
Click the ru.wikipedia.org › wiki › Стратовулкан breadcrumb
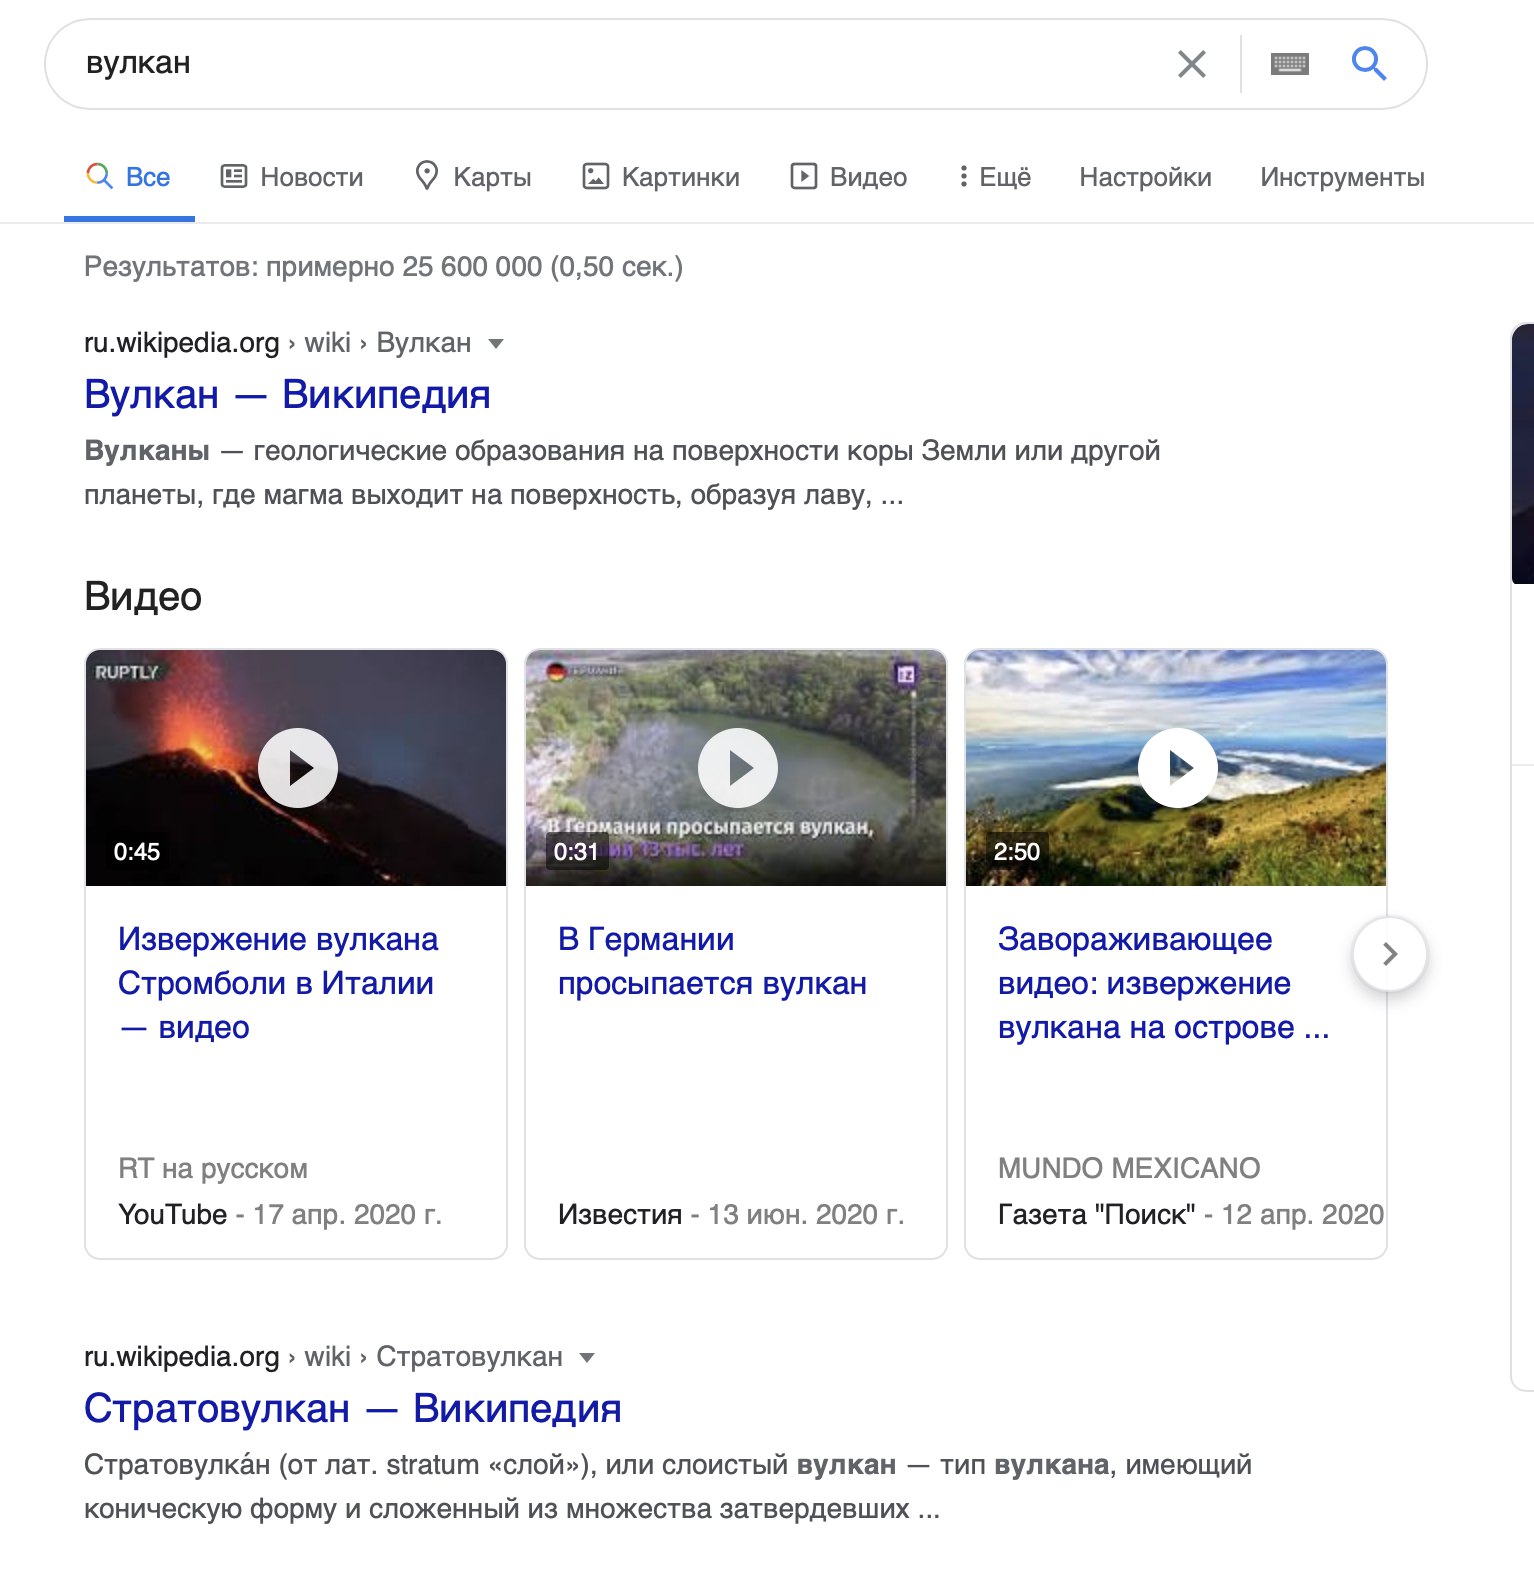coord(323,1357)
